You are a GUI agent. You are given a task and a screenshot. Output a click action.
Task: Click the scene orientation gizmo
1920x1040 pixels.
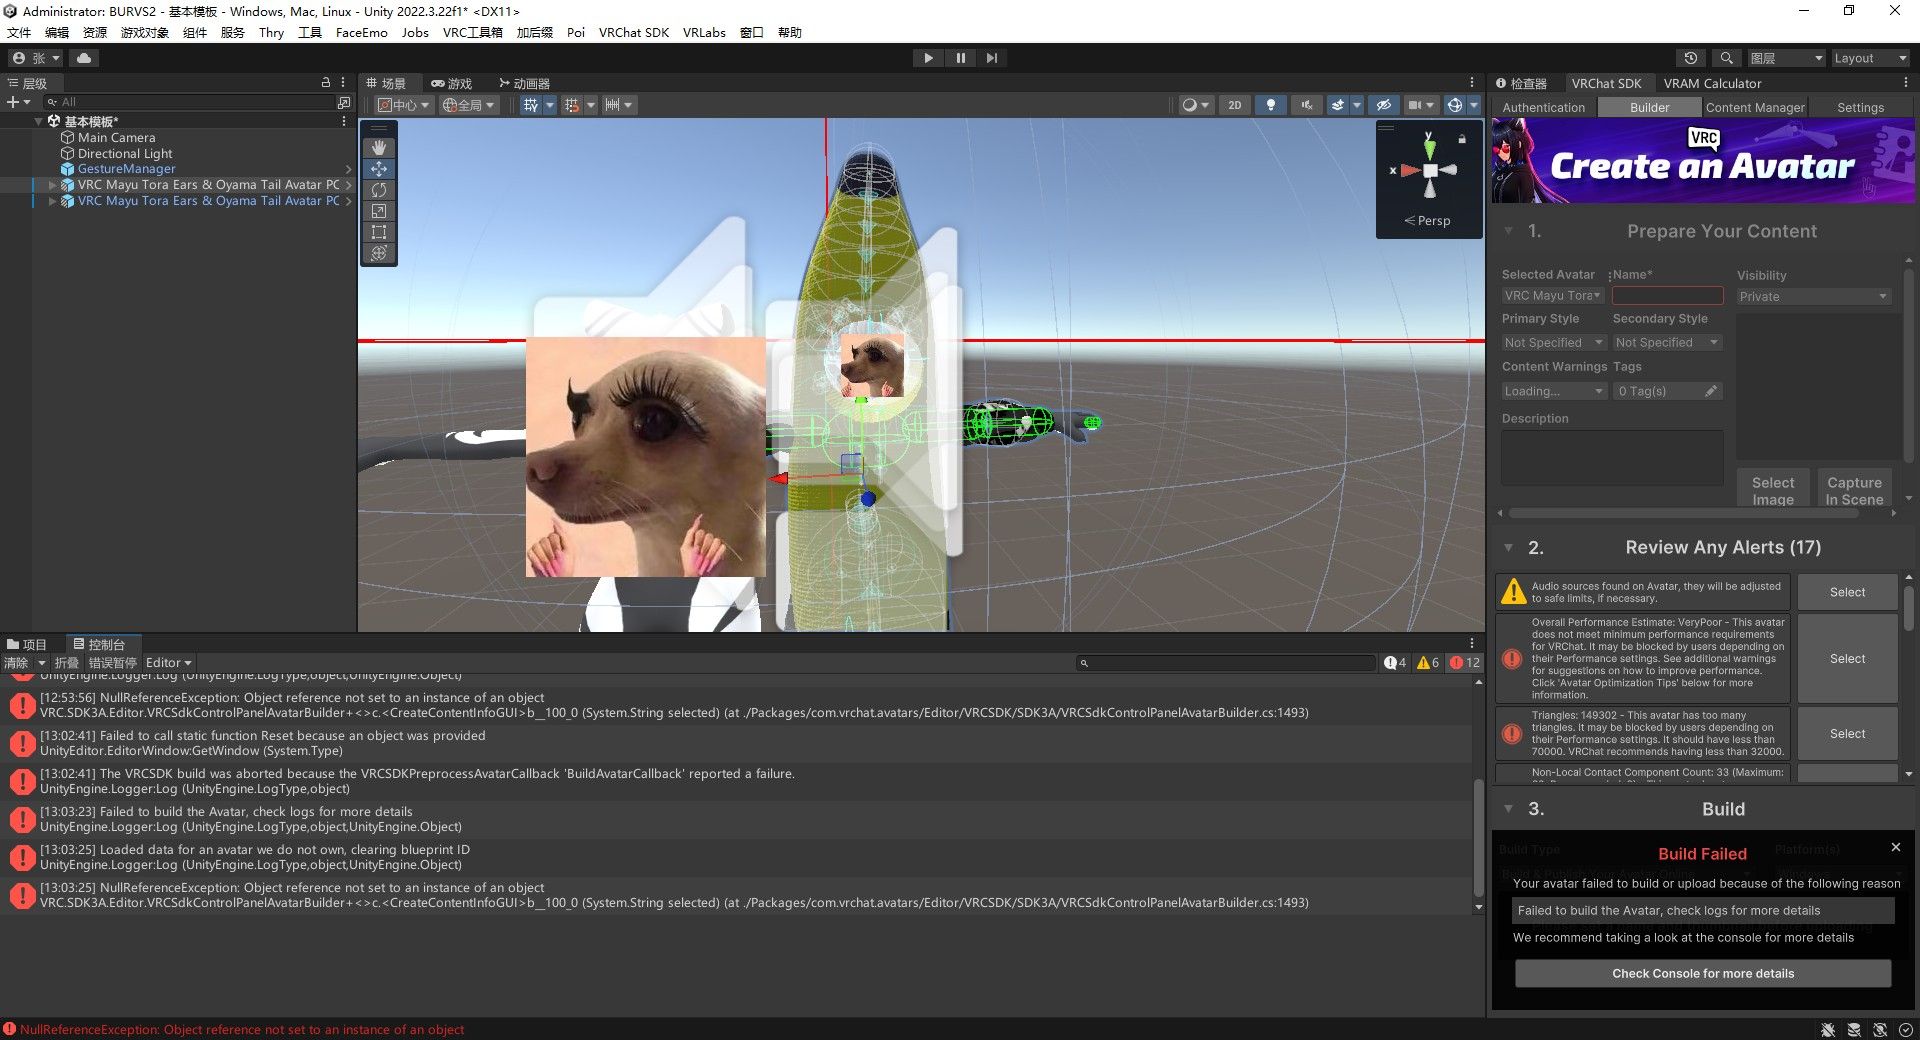point(1430,170)
